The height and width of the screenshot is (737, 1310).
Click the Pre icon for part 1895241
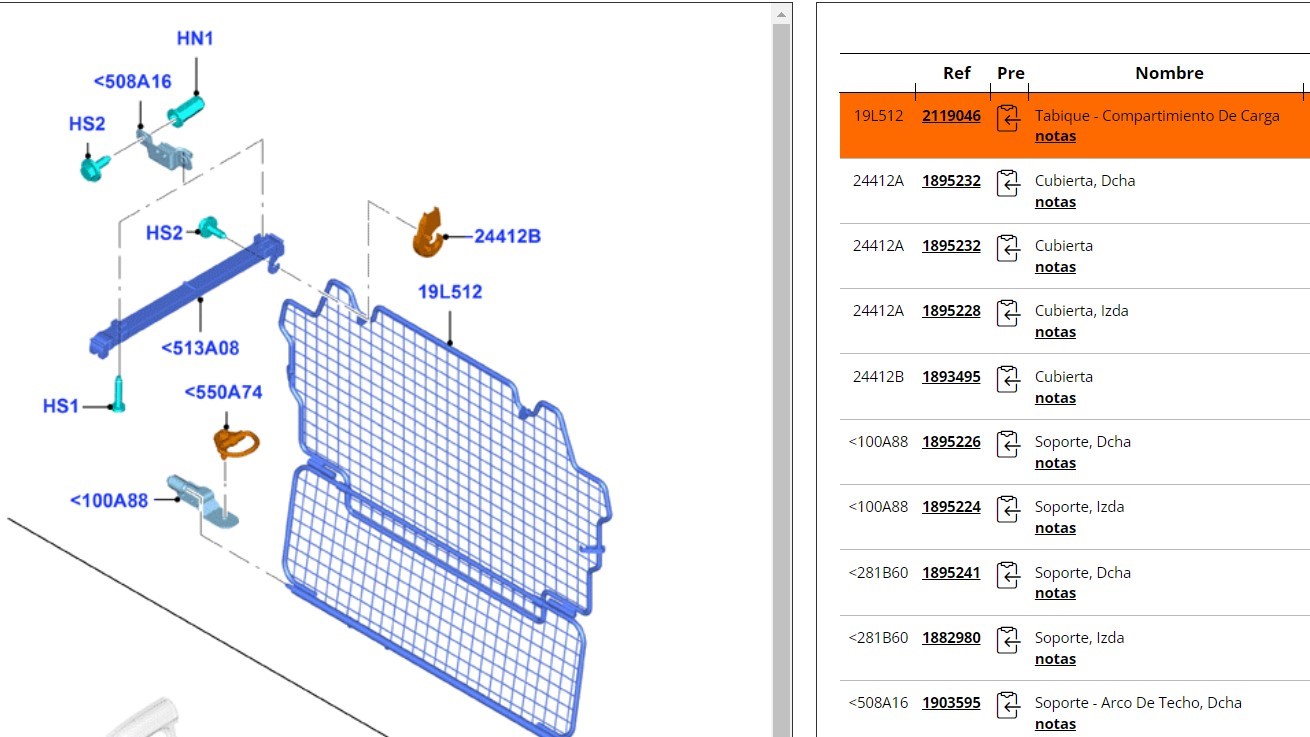click(1008, 574)
